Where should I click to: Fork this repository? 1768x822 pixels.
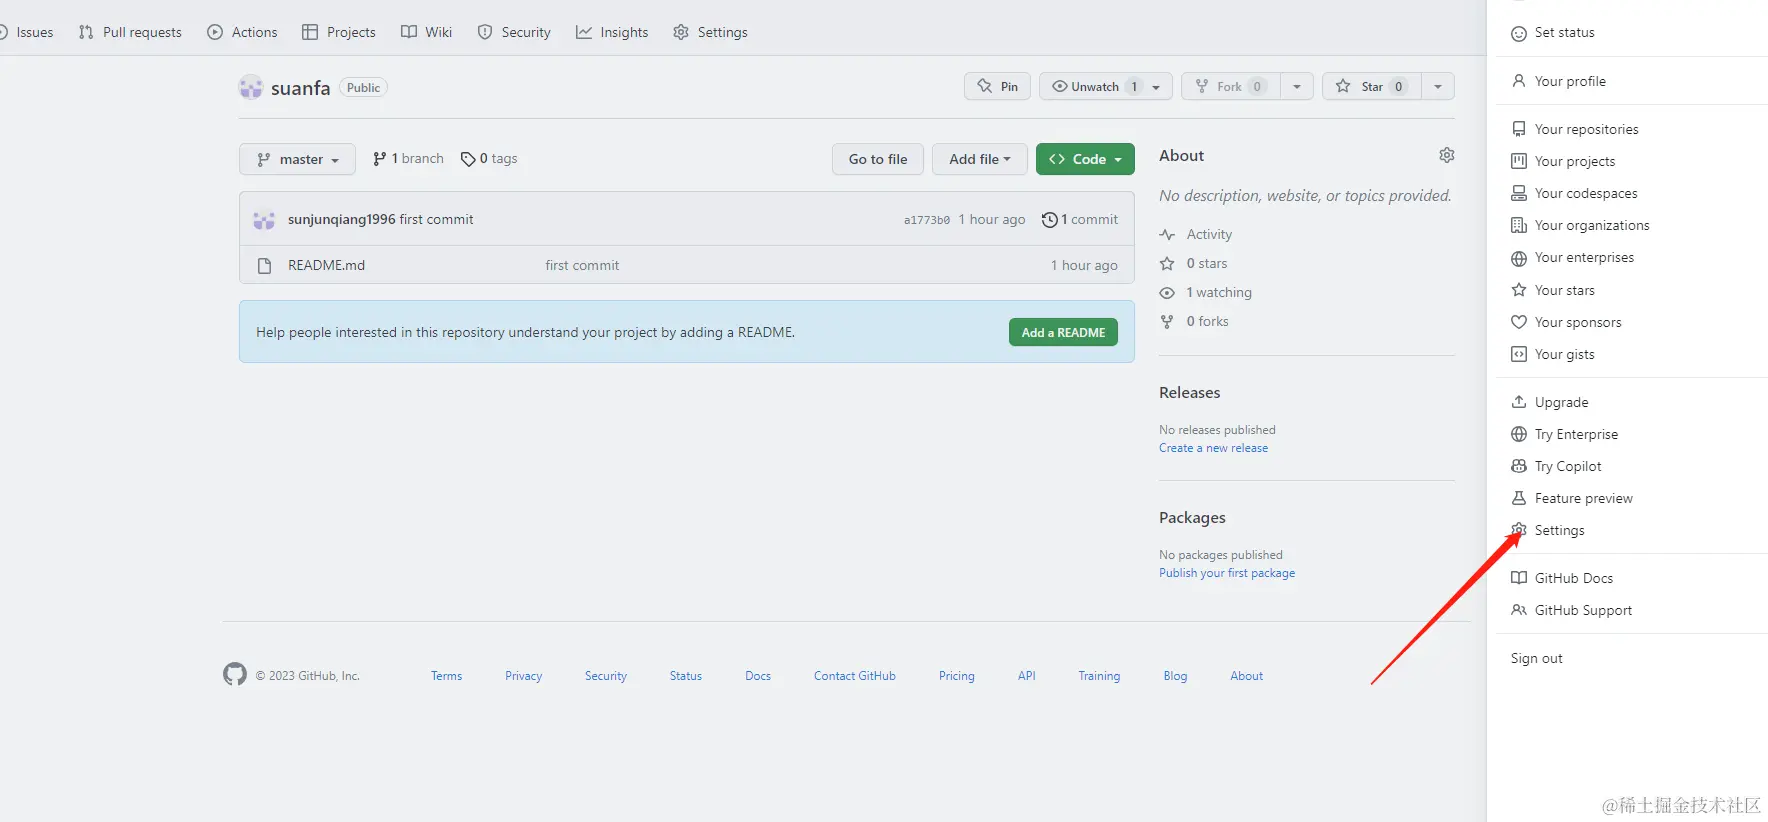(x=1231, y=86)
